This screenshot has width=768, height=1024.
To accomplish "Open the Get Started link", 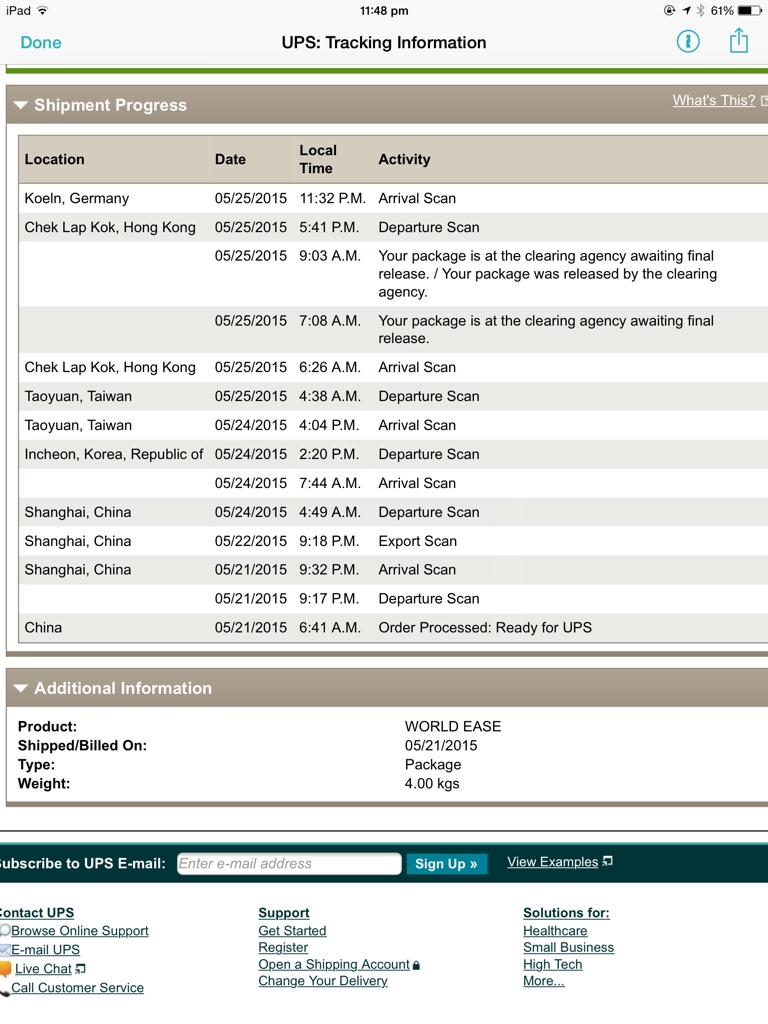I will (292, 931).
